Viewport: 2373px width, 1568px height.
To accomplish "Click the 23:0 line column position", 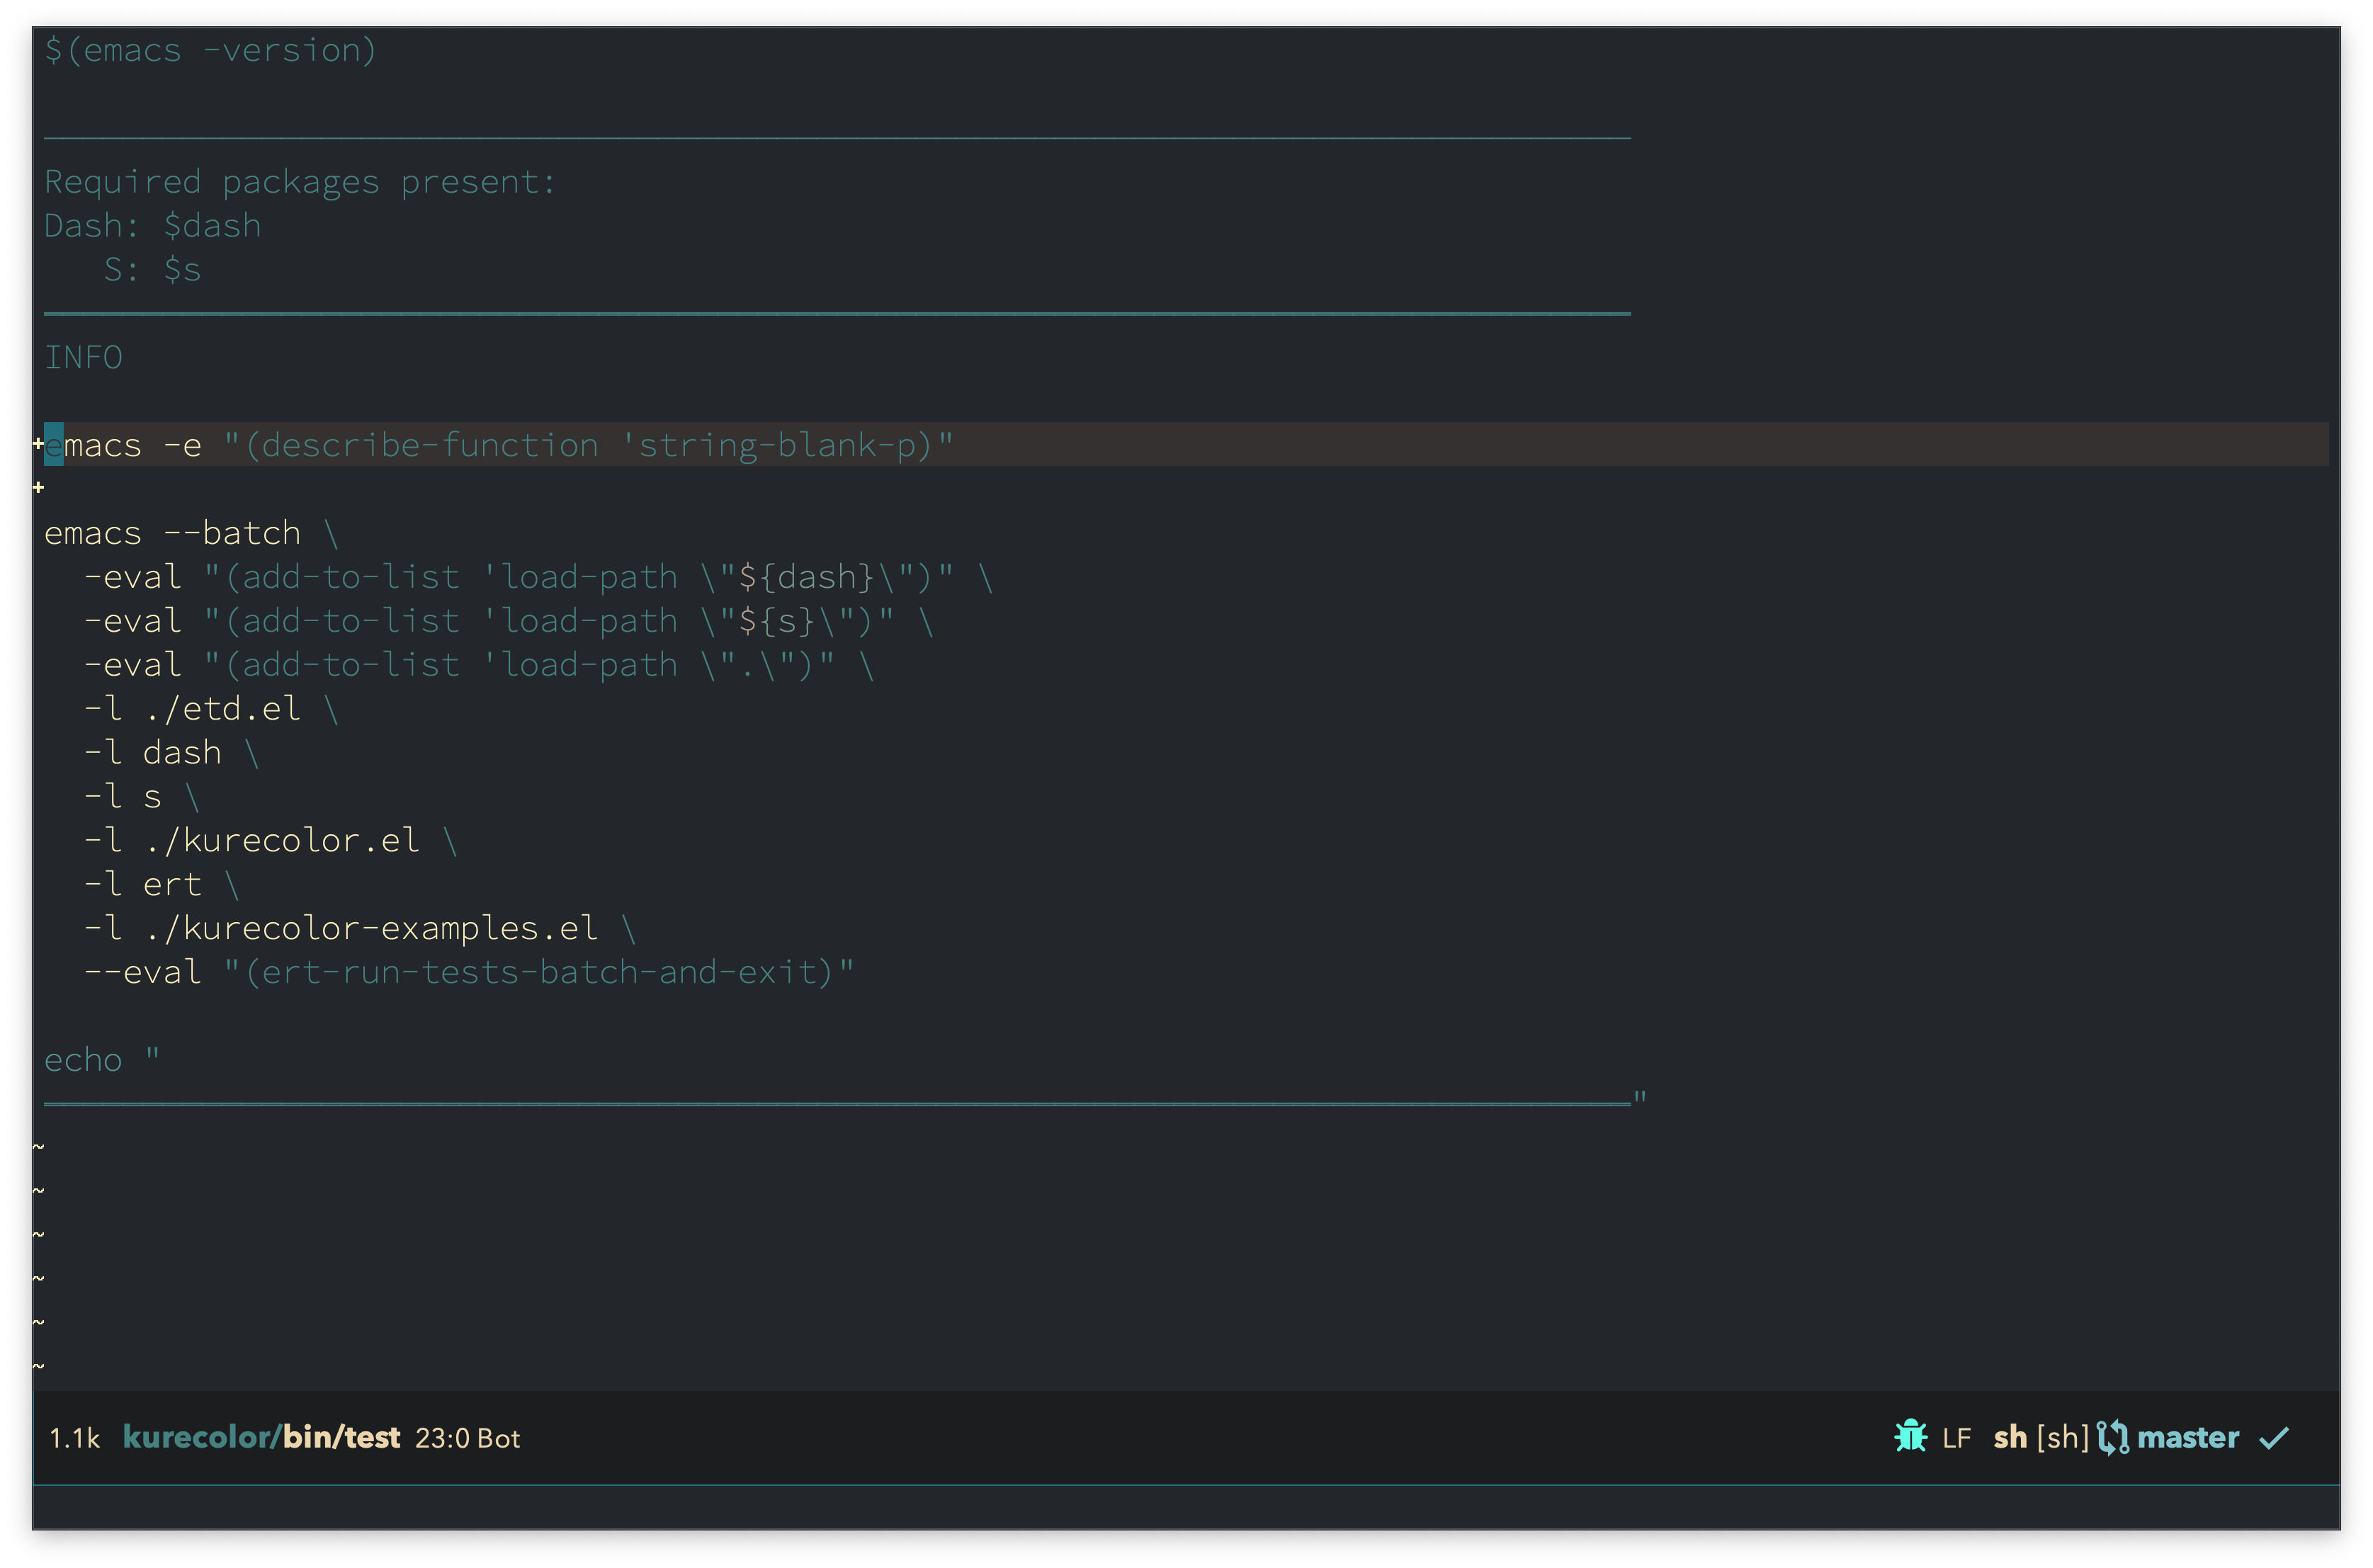I will click(x=442, y=1438).
